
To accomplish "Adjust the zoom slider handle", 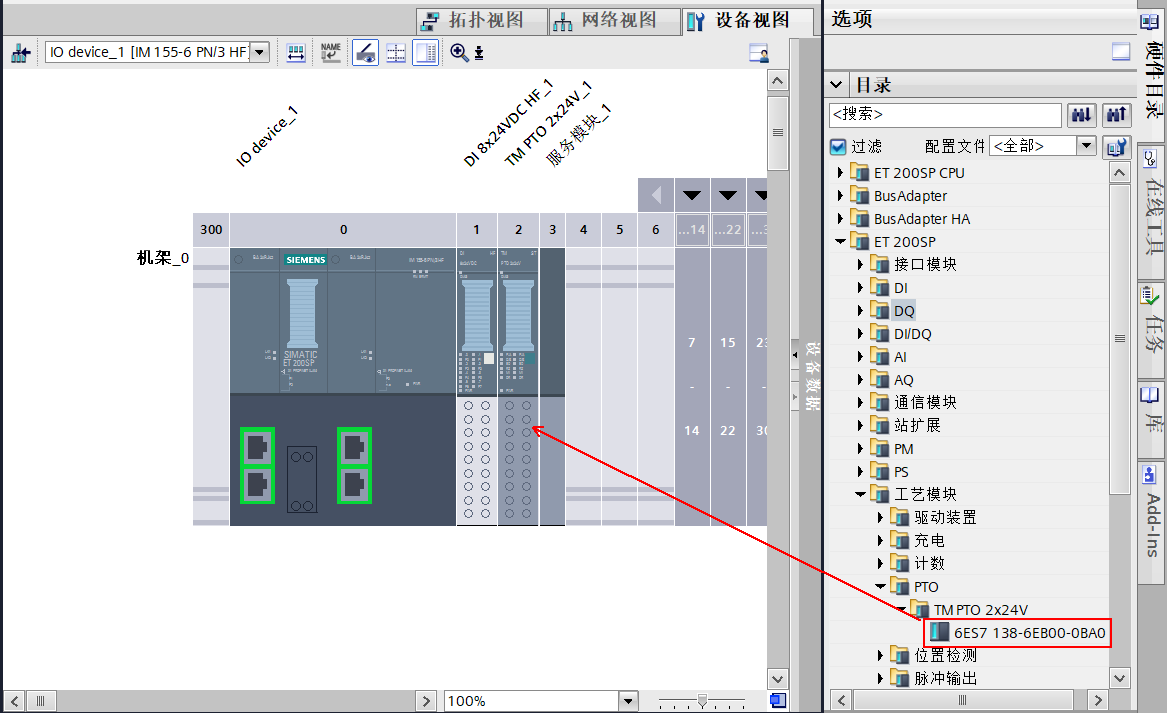I will (703, 700).
